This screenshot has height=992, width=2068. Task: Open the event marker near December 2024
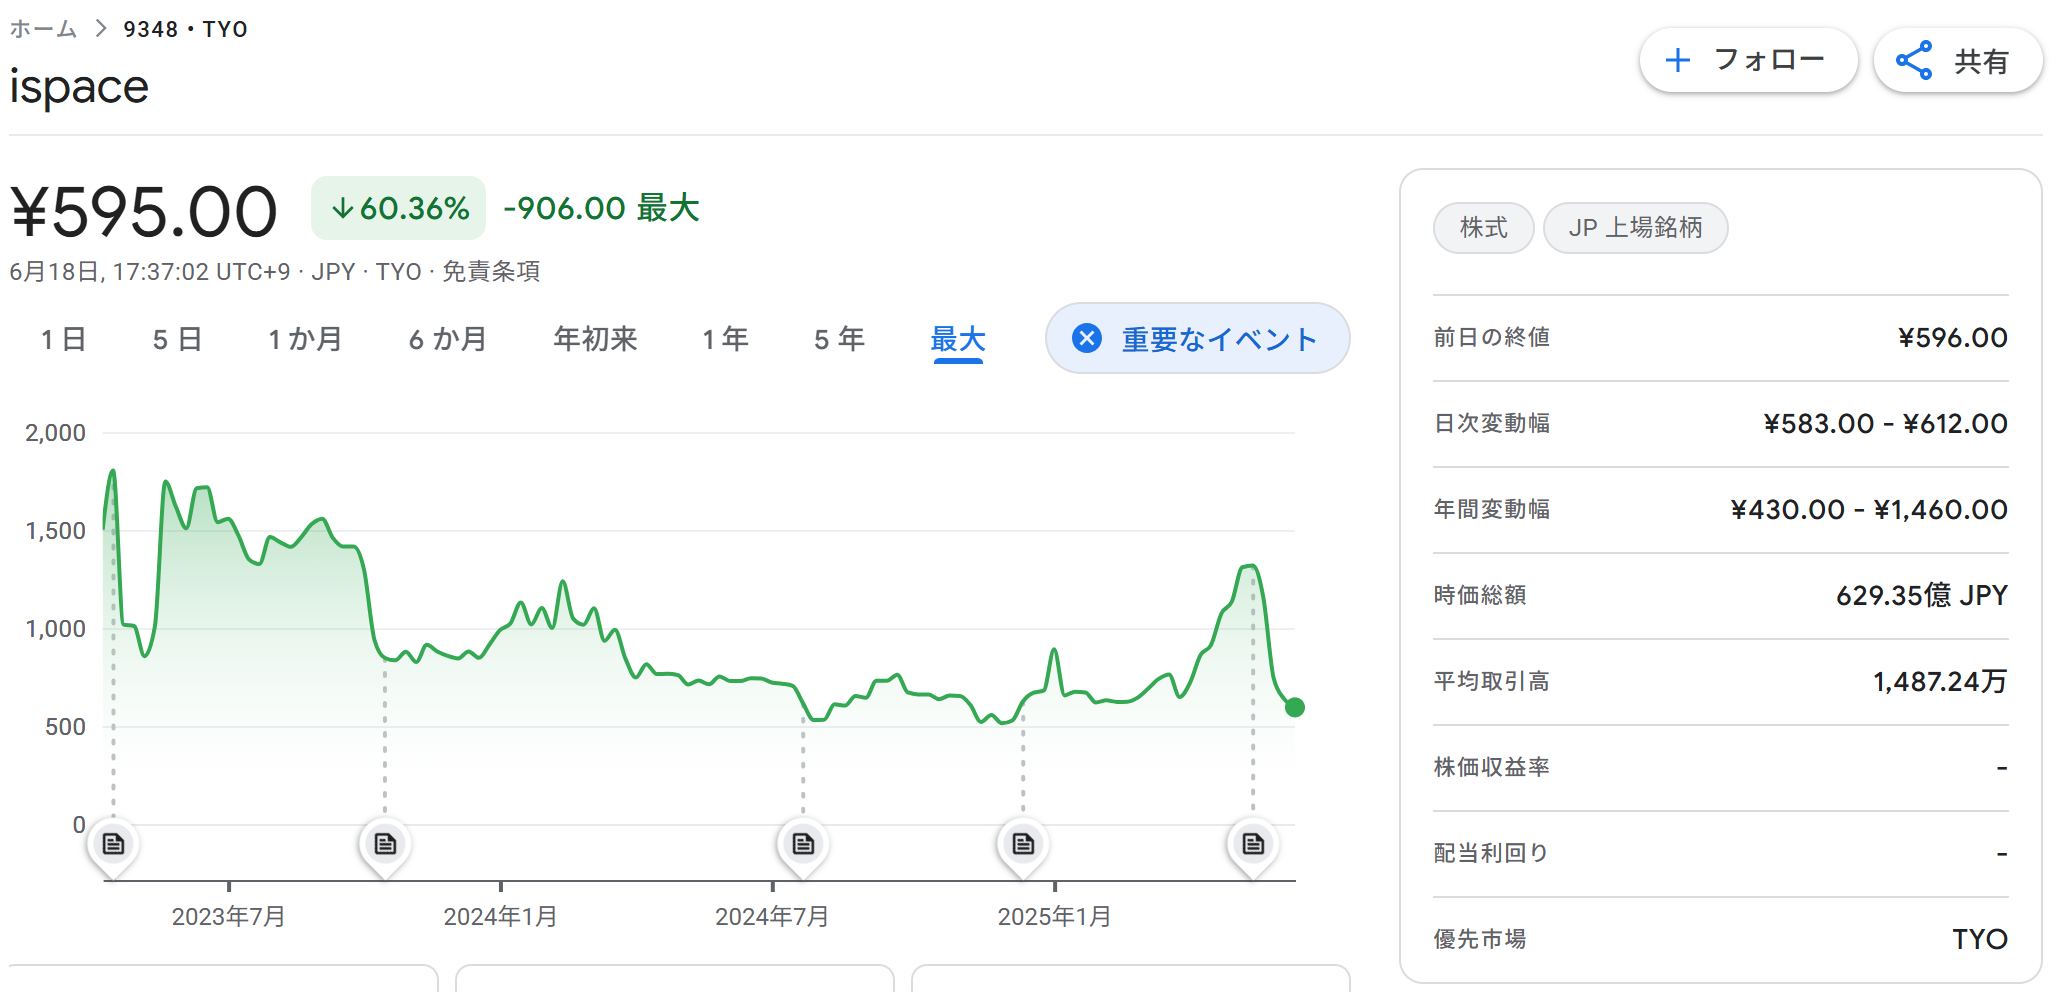click(x=1023, y=845)
